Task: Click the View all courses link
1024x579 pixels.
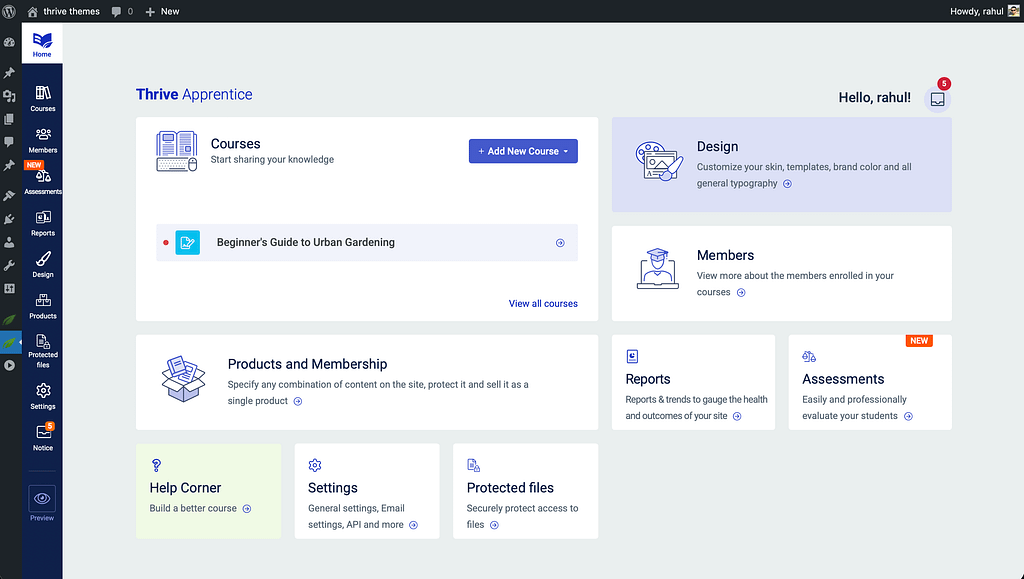Action: [543, 303]
